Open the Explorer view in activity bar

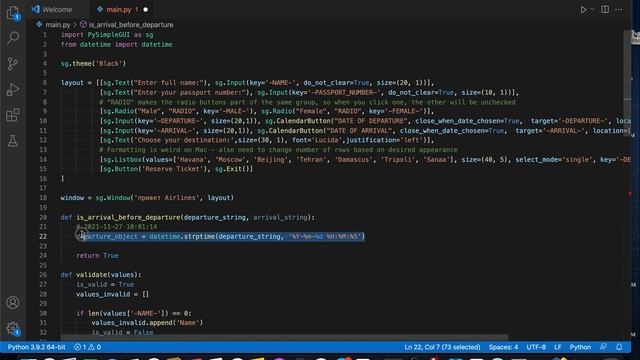[x=13, y=13]
